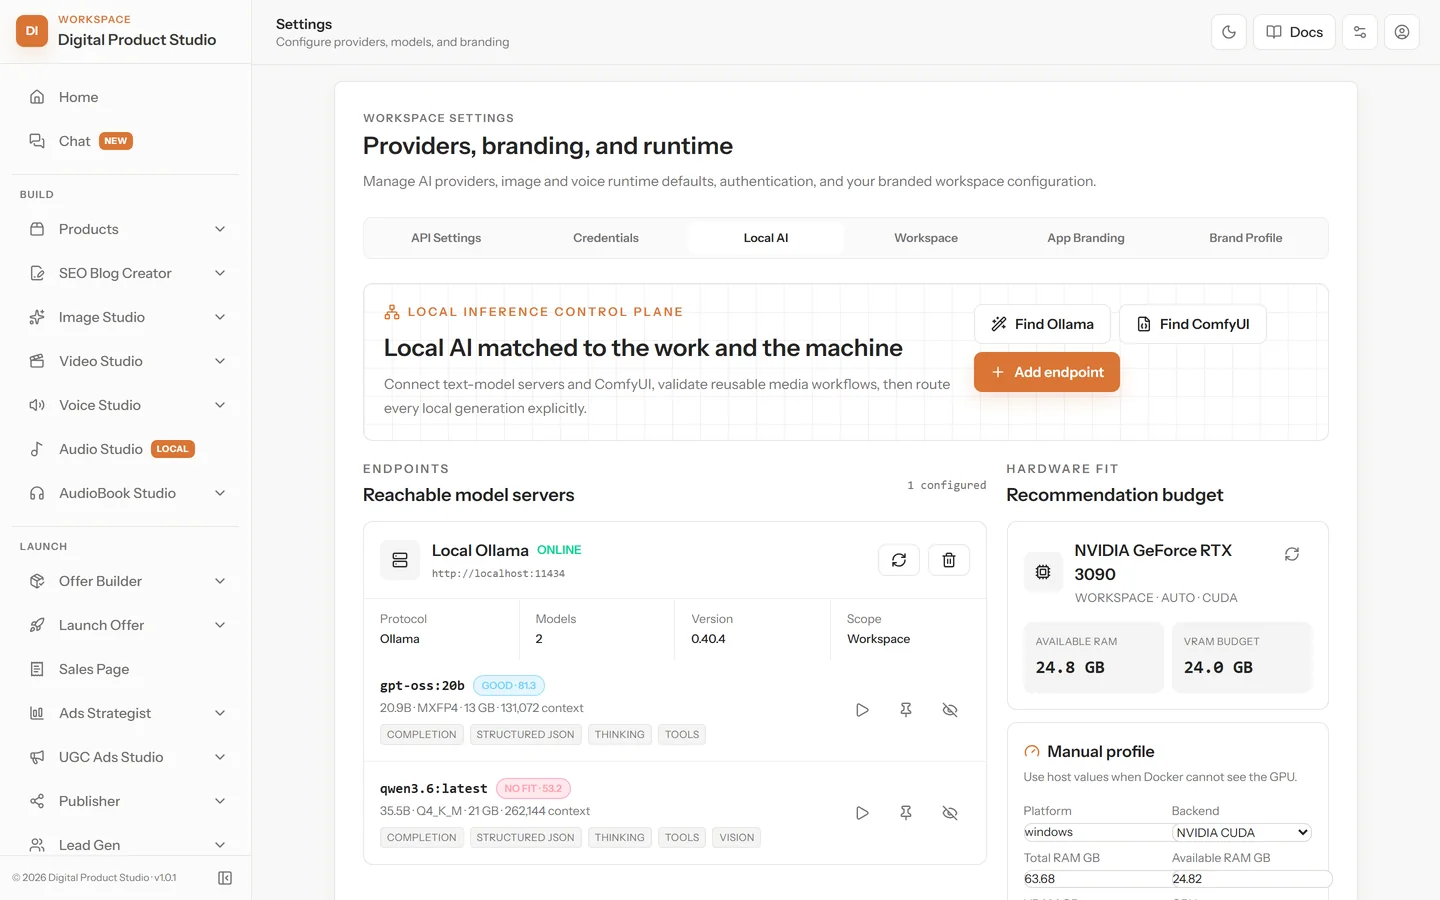
Task: Open the Backend NVIDIA CUDA dropdown
Action: [x=1242, y=832]
